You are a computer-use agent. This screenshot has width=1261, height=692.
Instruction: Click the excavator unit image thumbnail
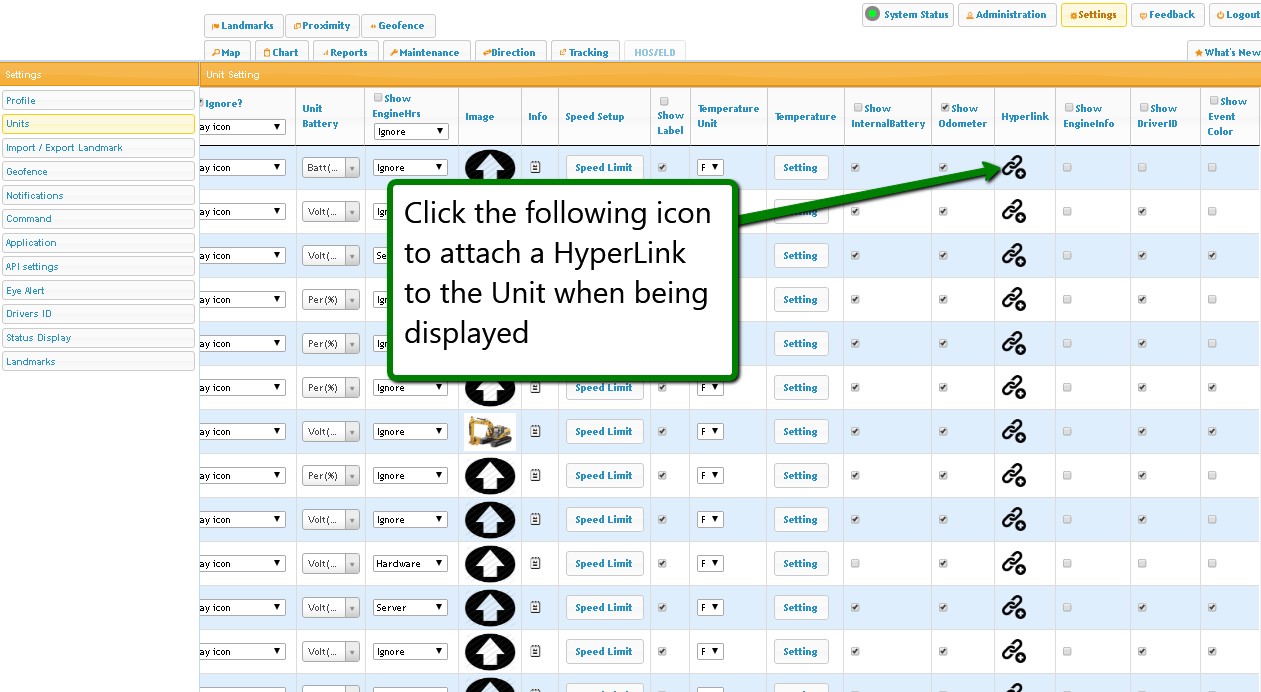(x=490, y=432)
